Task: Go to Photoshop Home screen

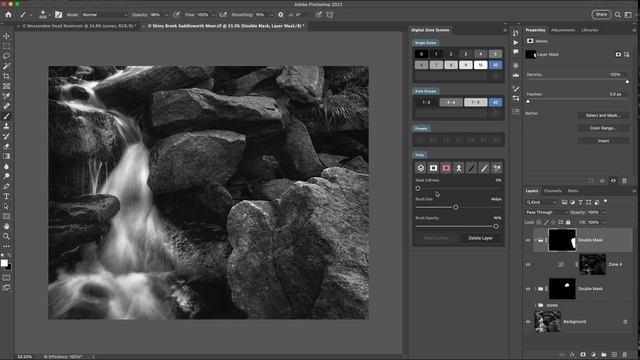Action: 9,14
